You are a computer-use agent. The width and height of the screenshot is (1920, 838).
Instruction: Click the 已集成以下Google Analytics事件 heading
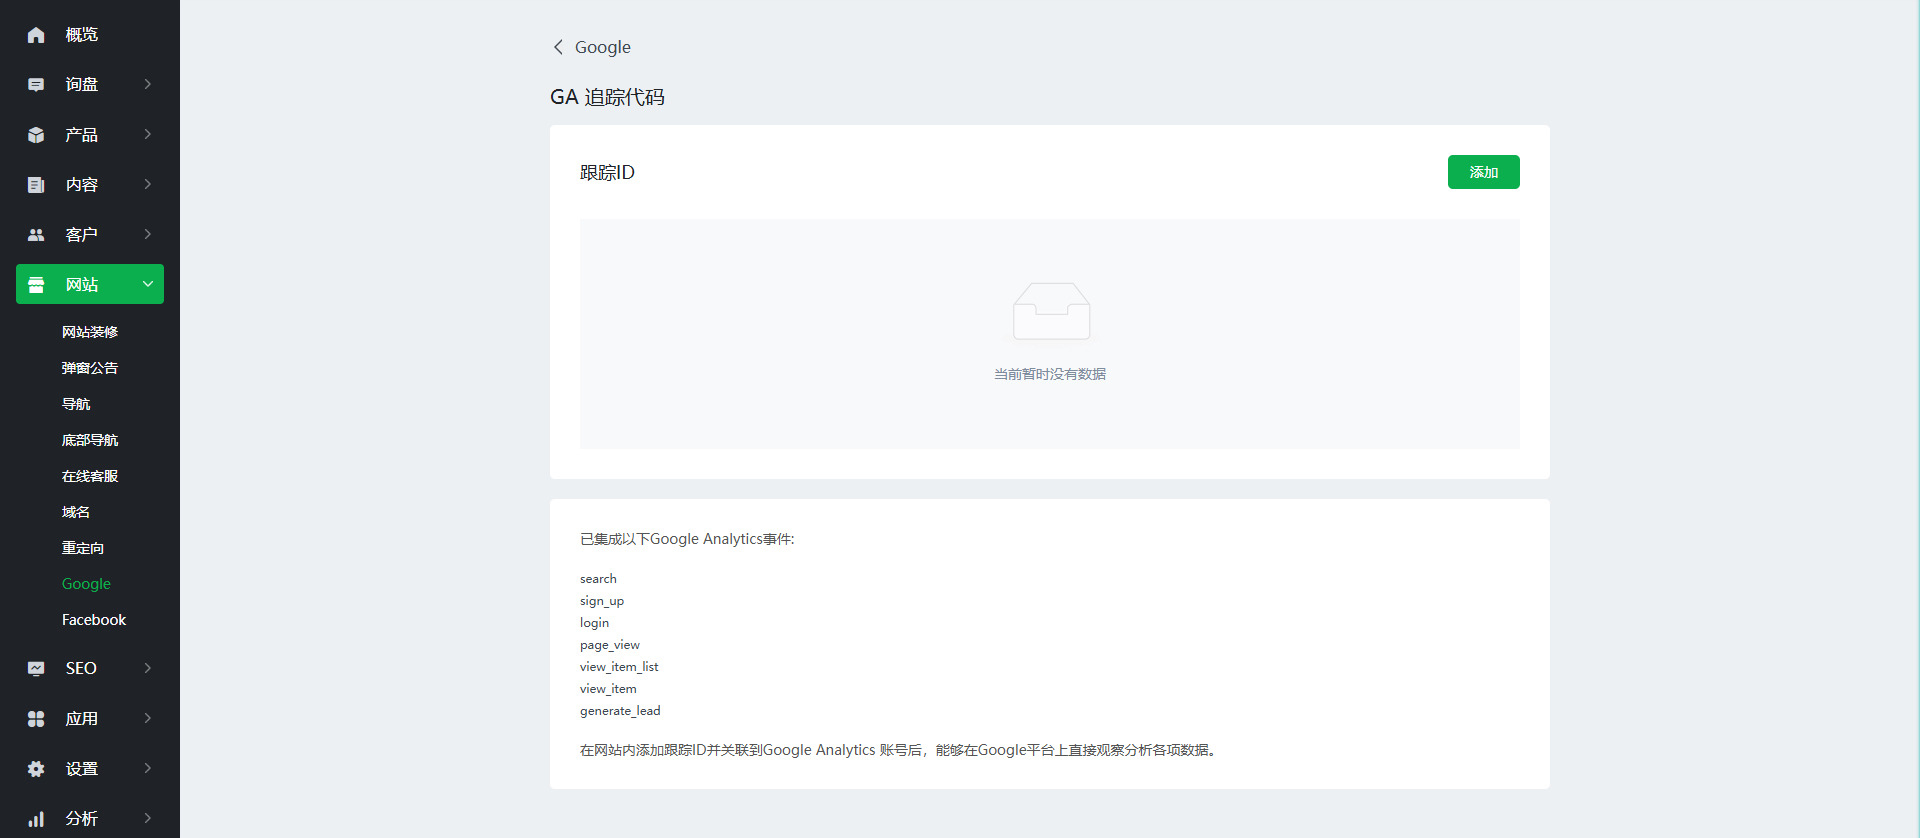click(687, 539)
